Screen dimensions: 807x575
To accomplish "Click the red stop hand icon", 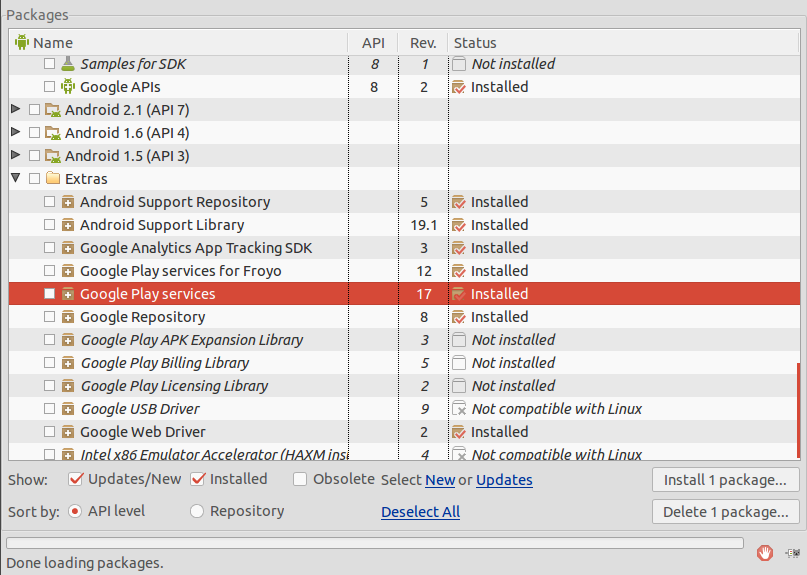I will click(765, 553).
